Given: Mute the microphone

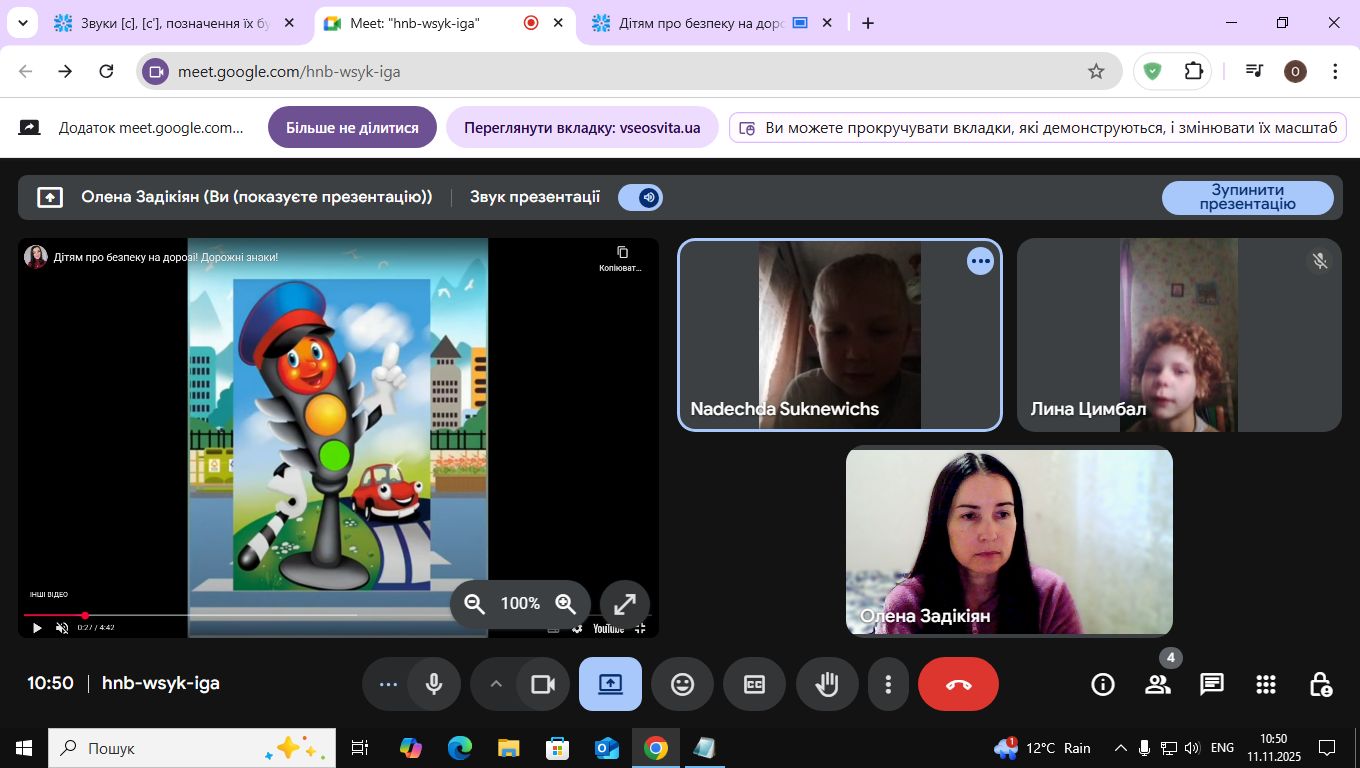Looking at the screenshot, I should (433, 684).
